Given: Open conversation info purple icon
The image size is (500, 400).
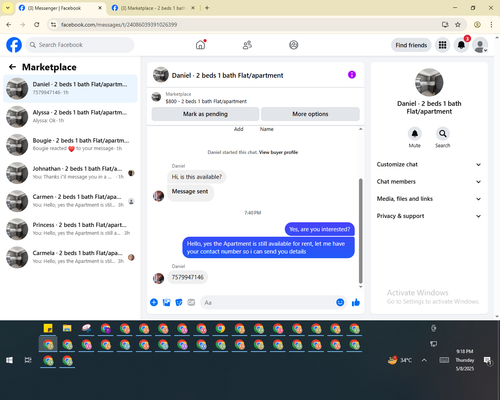Looking at the screenshot, I should [x=352, y=75].
